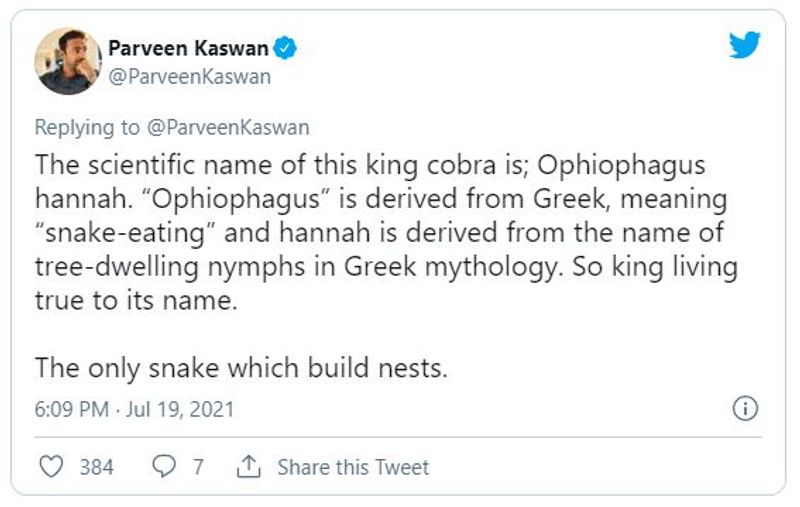Viewport: 800px width, 507px height.
Task: Open the @ParveenKaswan handle under name
Action: tap(189, 77)
